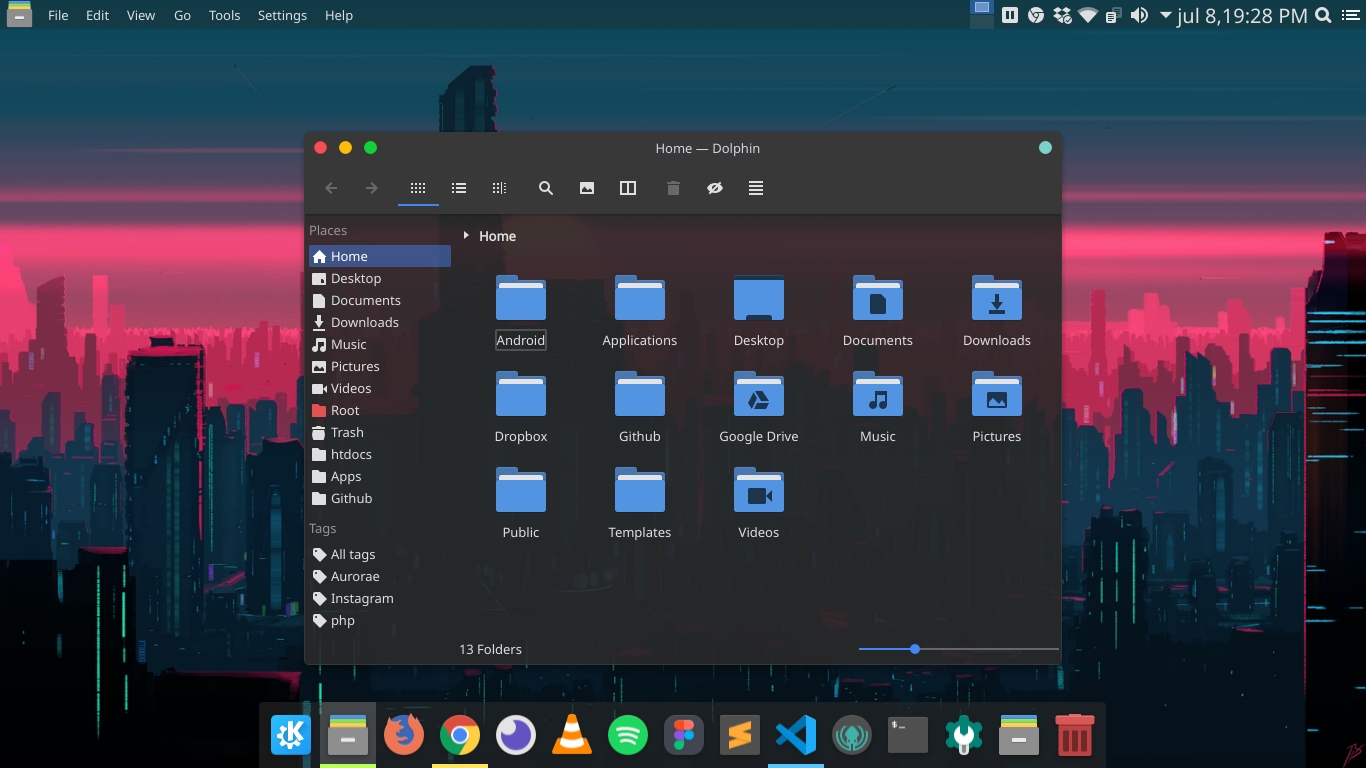
Task: Split the Dolphin view into two panes
Action: coord(627,188)
